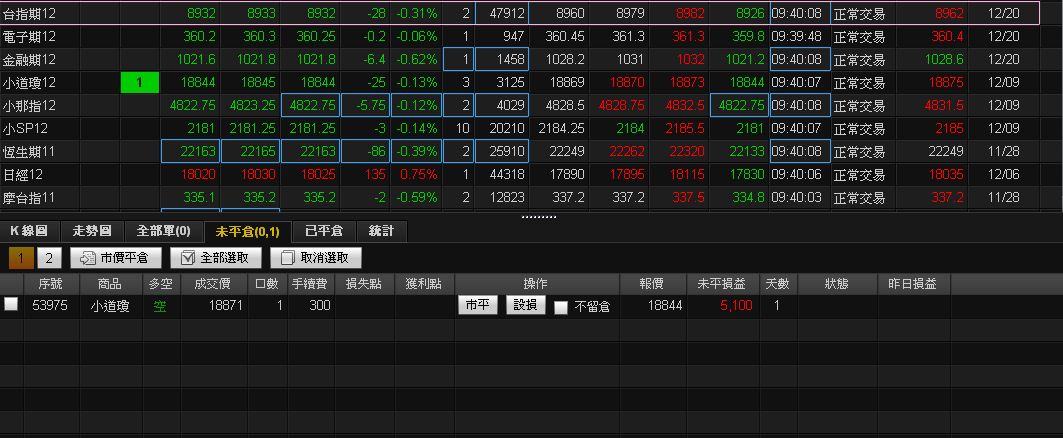Click the 口數 column header
The image size is (1063, 438).
coord(267,284)
